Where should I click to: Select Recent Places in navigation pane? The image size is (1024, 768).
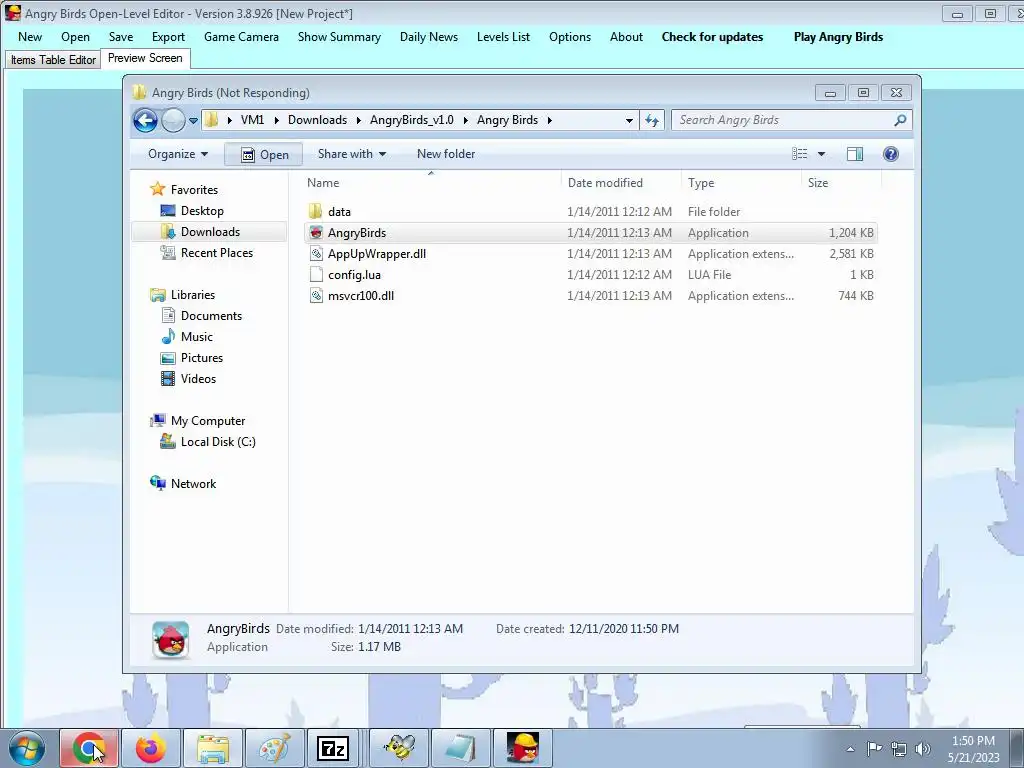[216, 253]
